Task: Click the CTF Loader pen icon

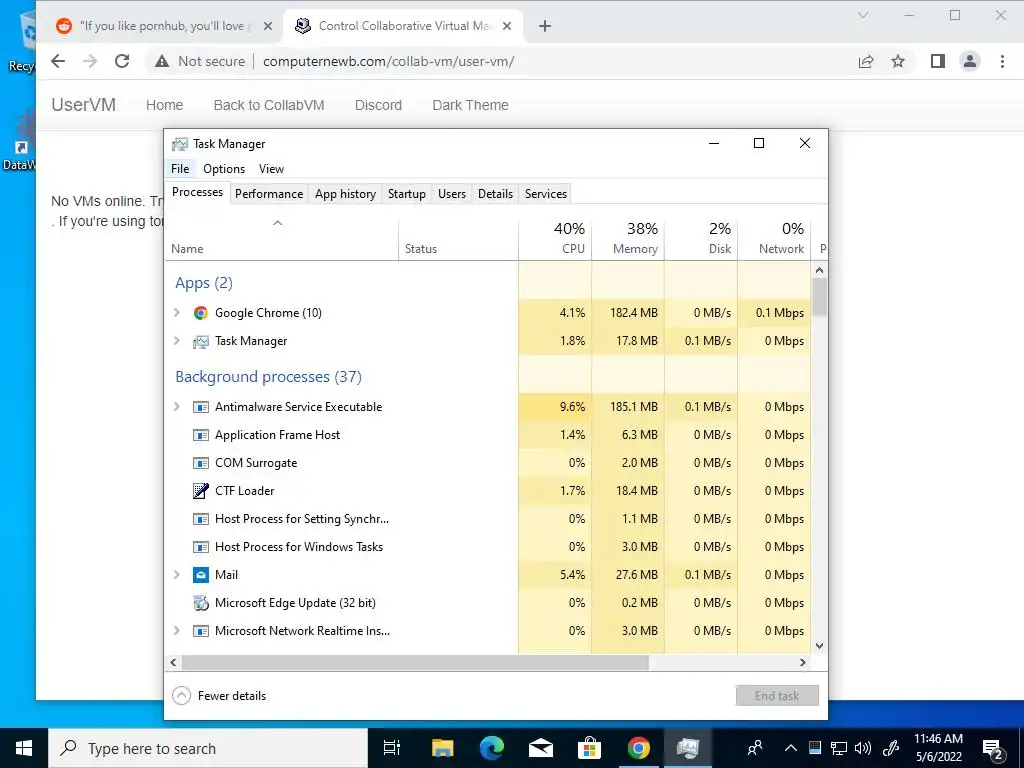Action: [200, 490]
